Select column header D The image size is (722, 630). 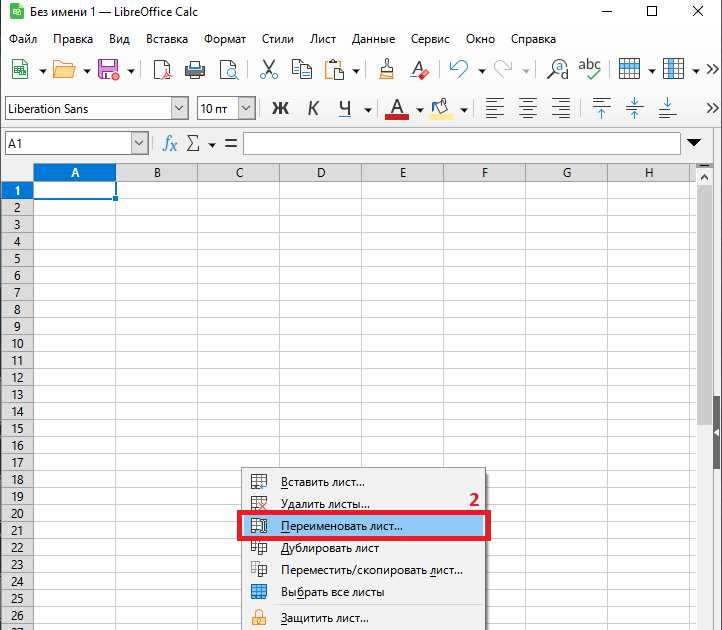pos(320,173)
